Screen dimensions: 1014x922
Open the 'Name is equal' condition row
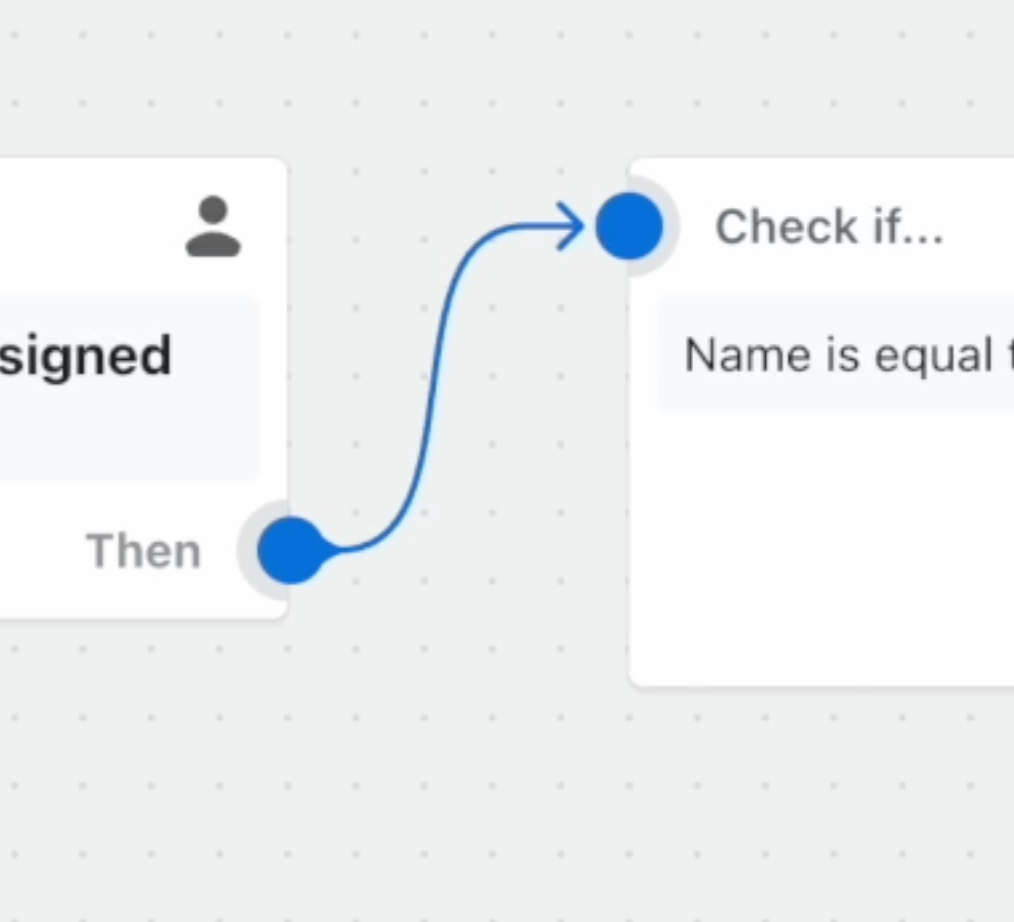[836, 354]
